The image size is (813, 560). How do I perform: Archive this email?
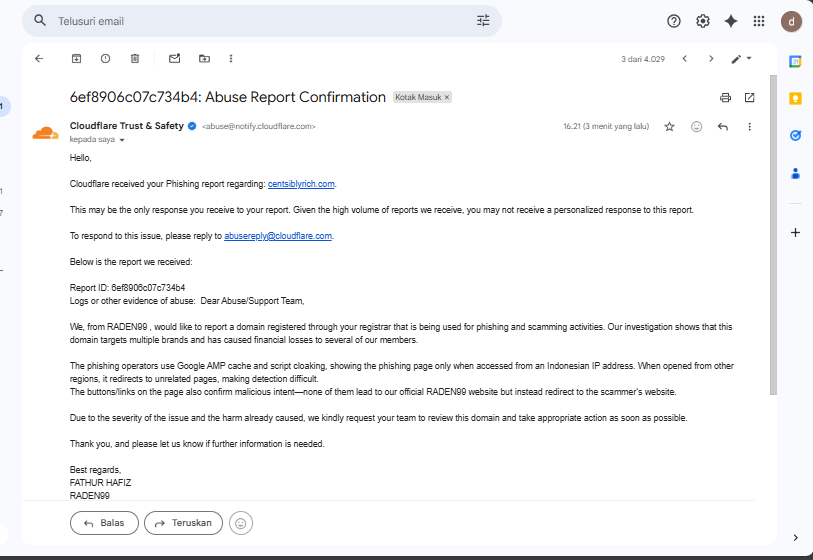(x=76, y=59)
